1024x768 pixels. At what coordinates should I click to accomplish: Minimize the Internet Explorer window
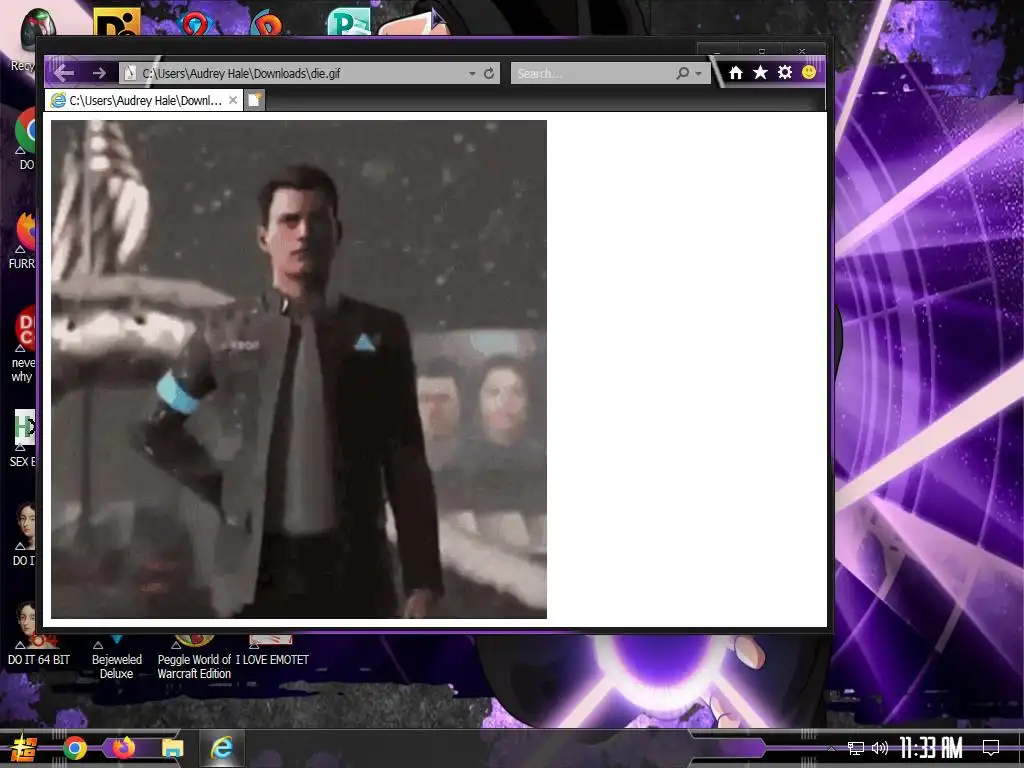pos(717,51)
